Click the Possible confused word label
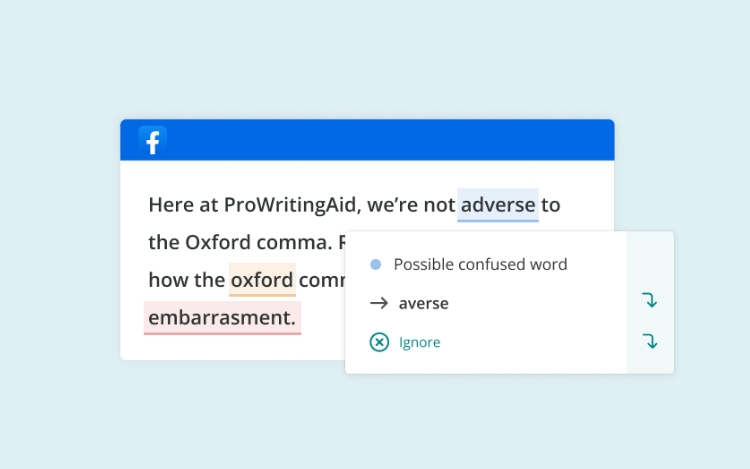750x469 pixels. [x=480, y=264]
